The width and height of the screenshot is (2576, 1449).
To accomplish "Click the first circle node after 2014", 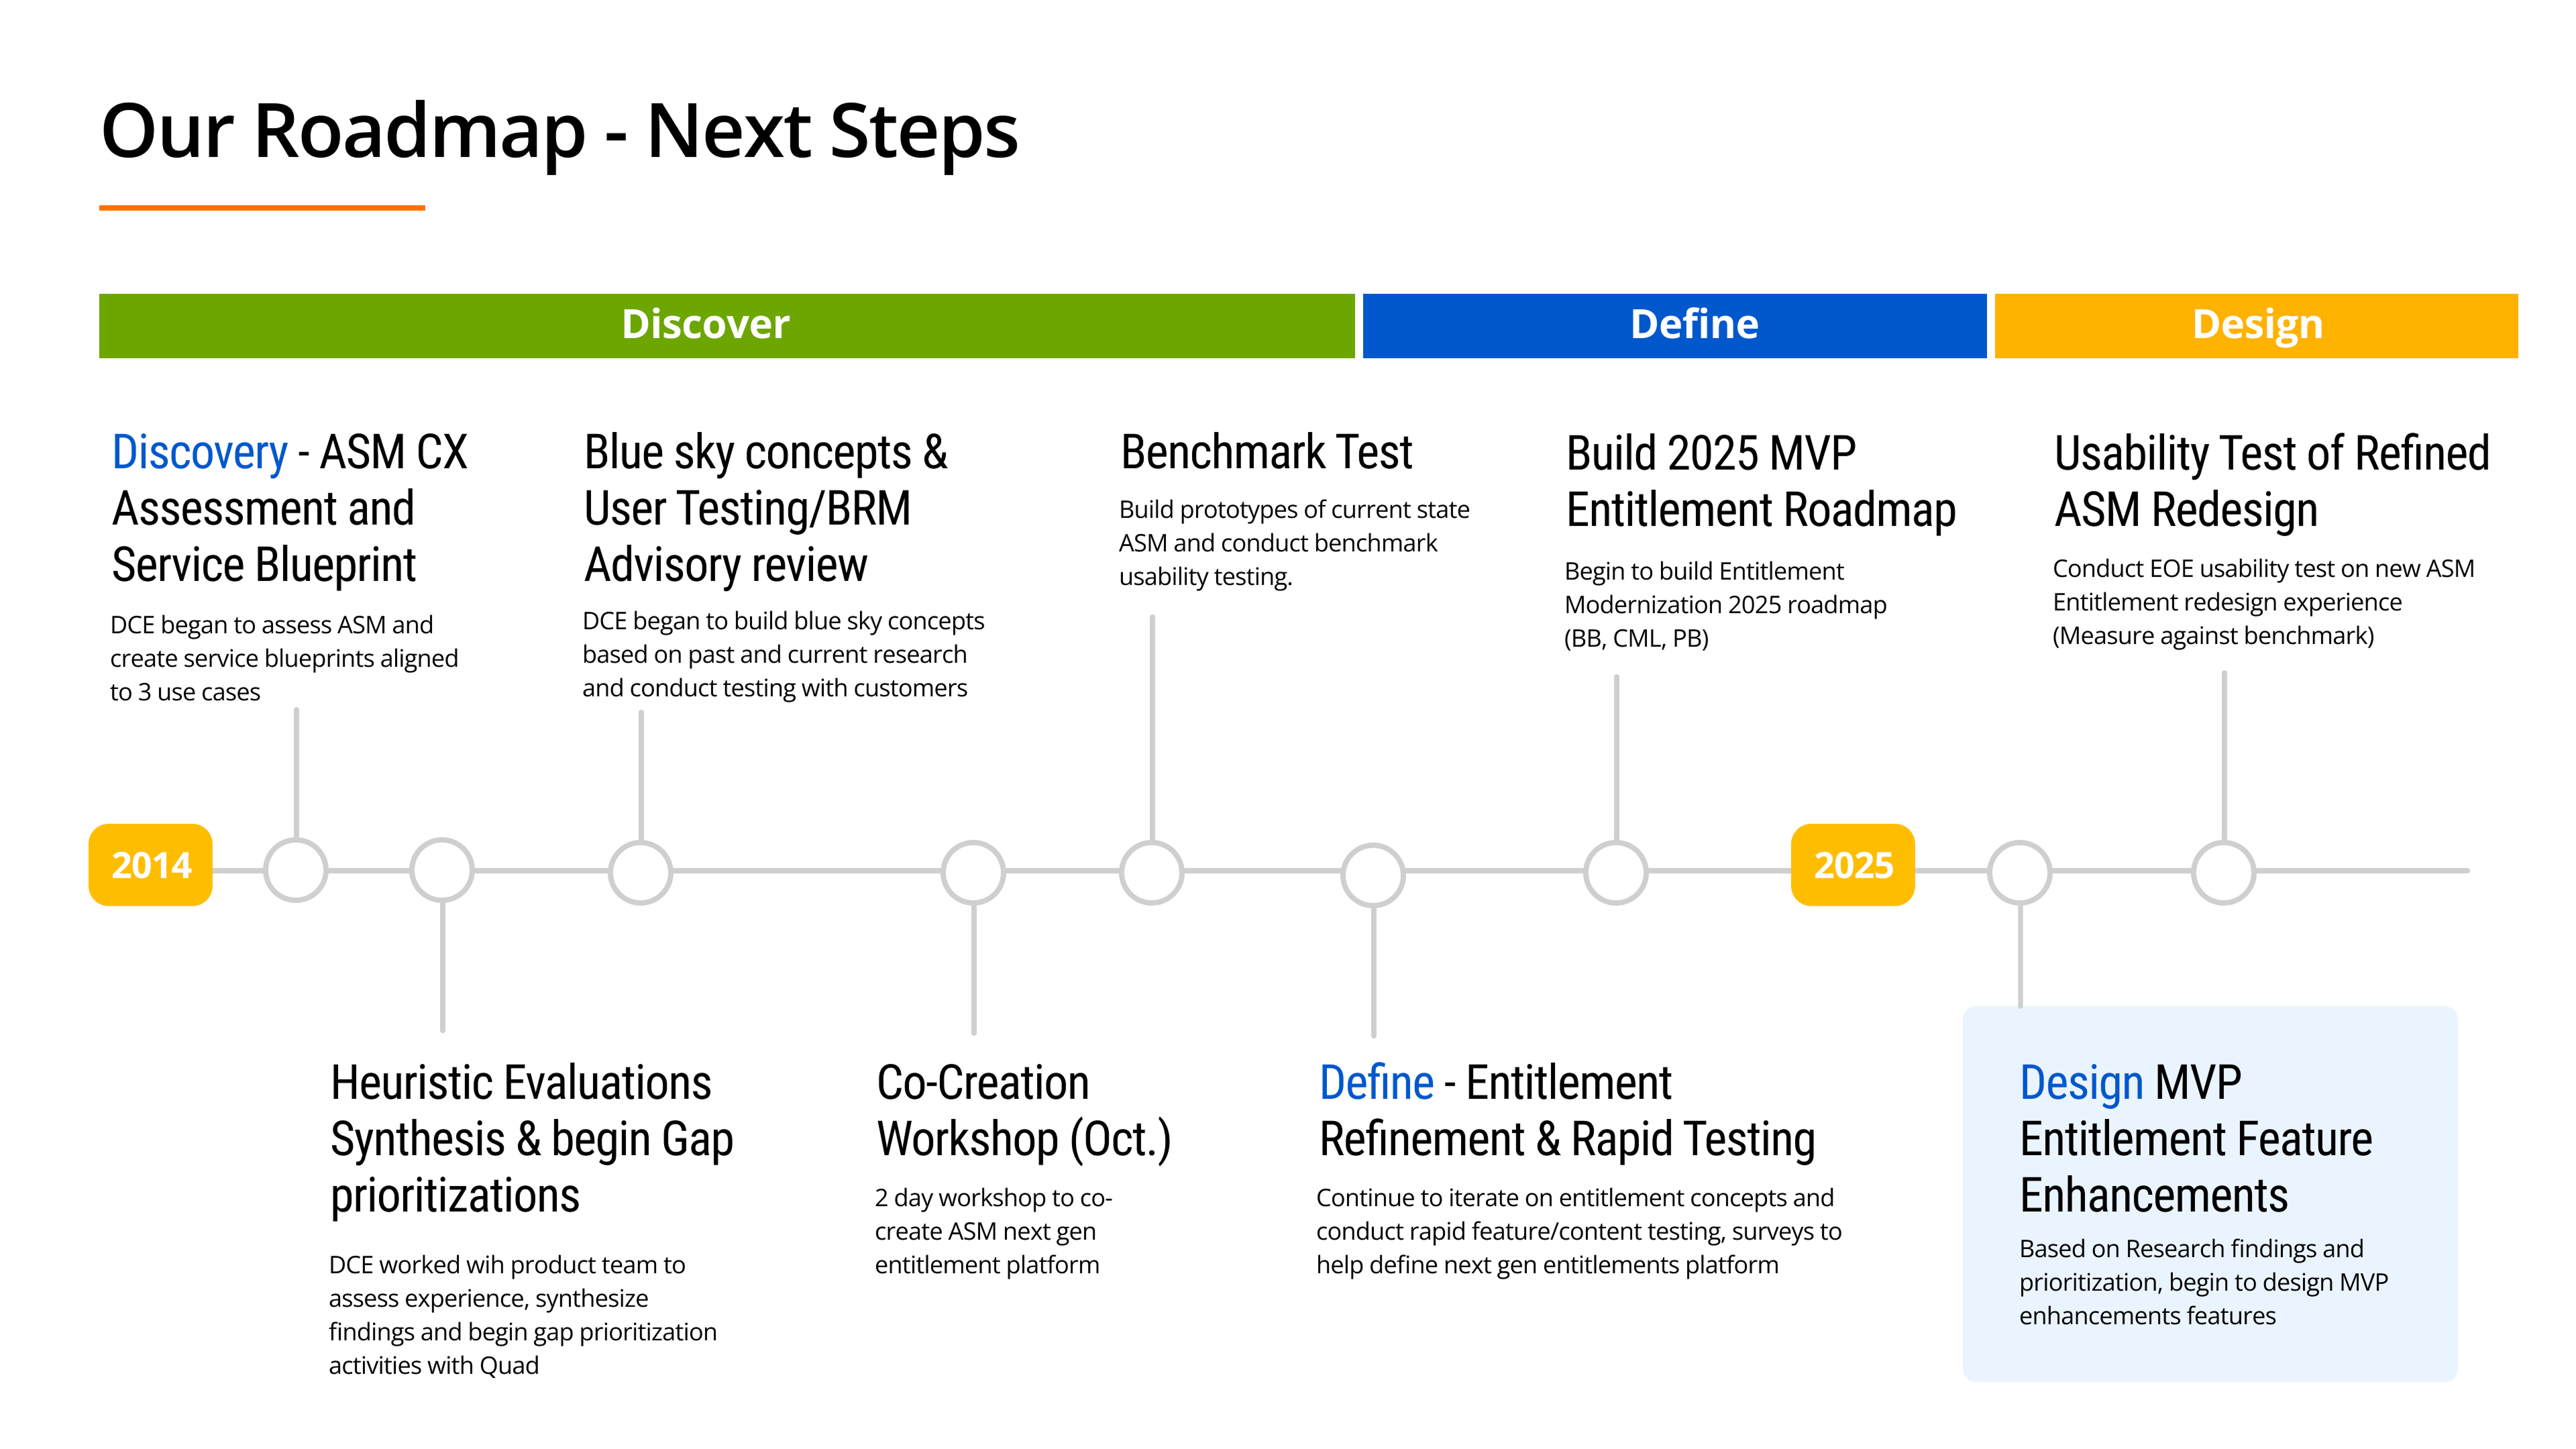I will pyautogui.click(x=295, y=871).
